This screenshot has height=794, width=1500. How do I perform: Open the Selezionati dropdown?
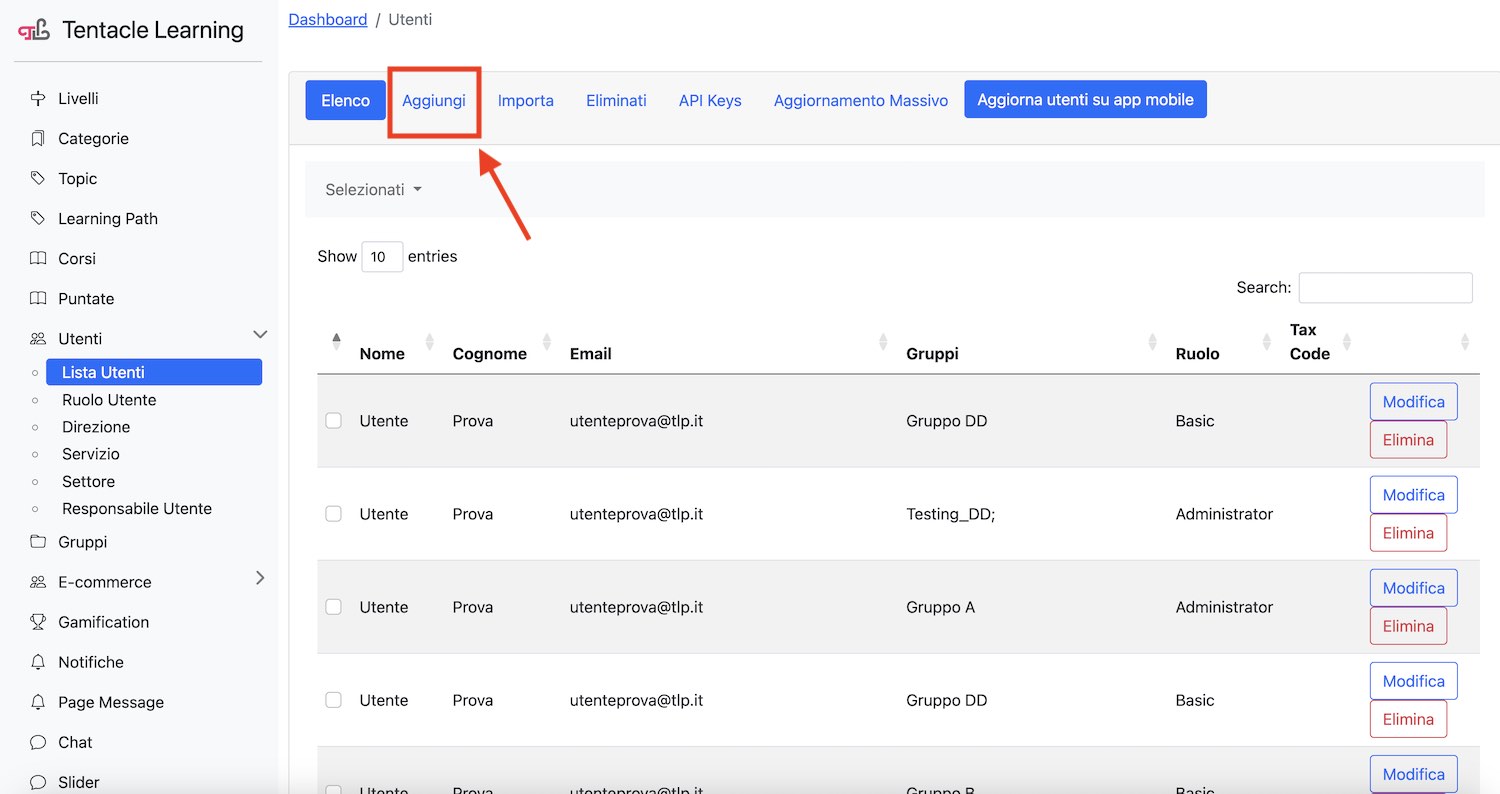373,190
